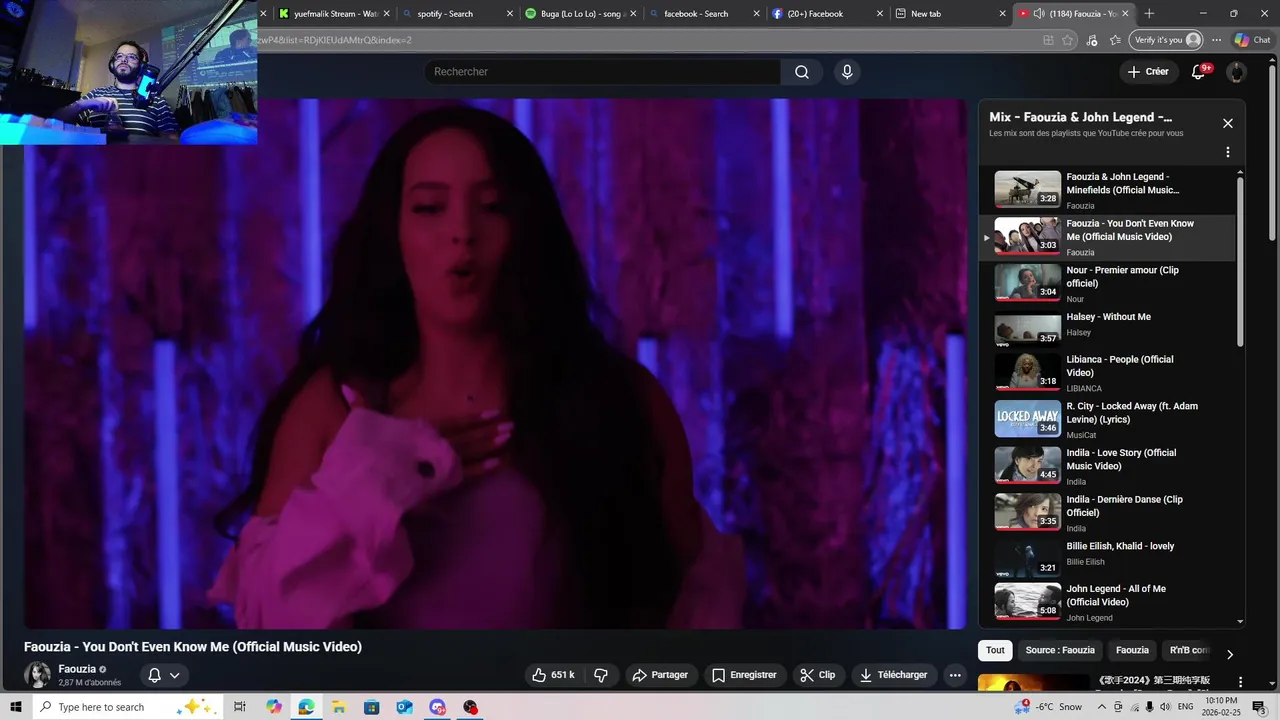The width and height of the screenshot is (1280, 720).
Task: Select Billie Eilish, Khalid - lovely title
Action: tap(1120, 546)
